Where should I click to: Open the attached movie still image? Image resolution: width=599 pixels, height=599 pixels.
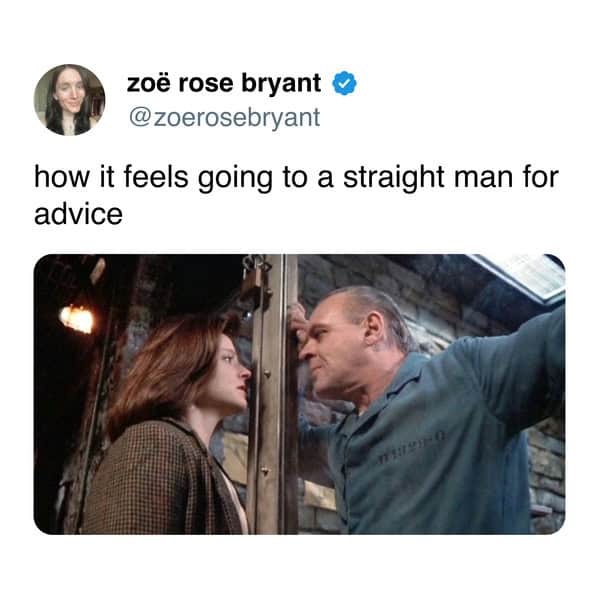coord(299,394)
